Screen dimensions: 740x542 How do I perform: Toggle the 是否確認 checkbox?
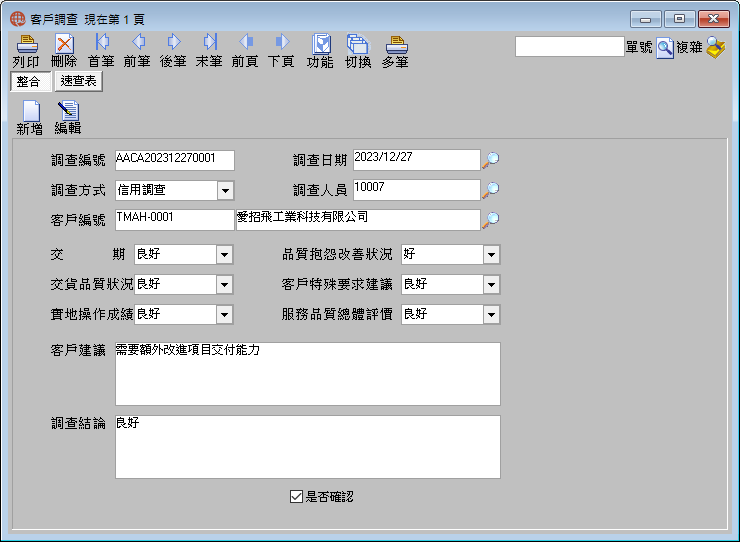296,497
